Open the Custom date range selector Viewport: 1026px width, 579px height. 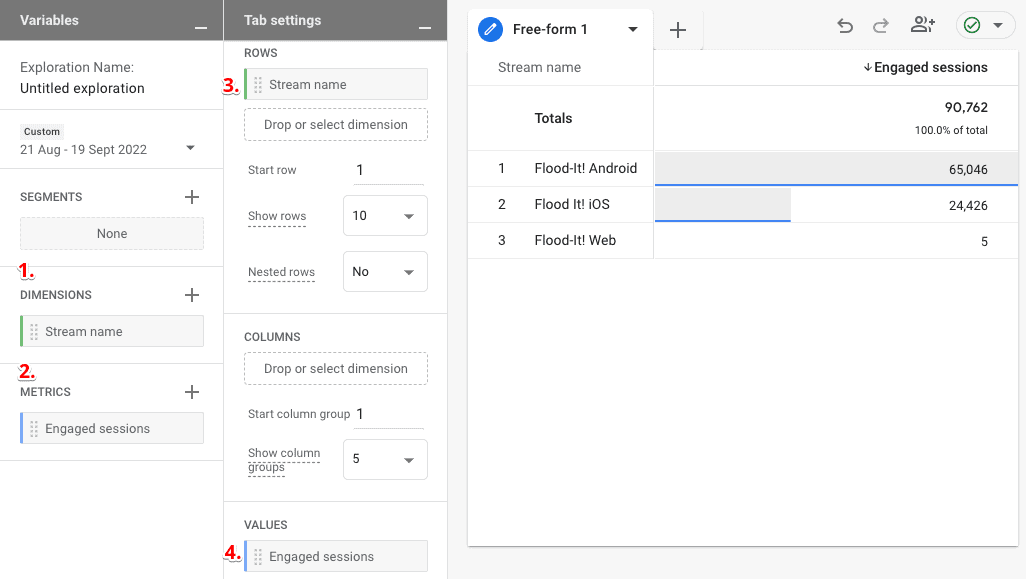pos(111,142)
